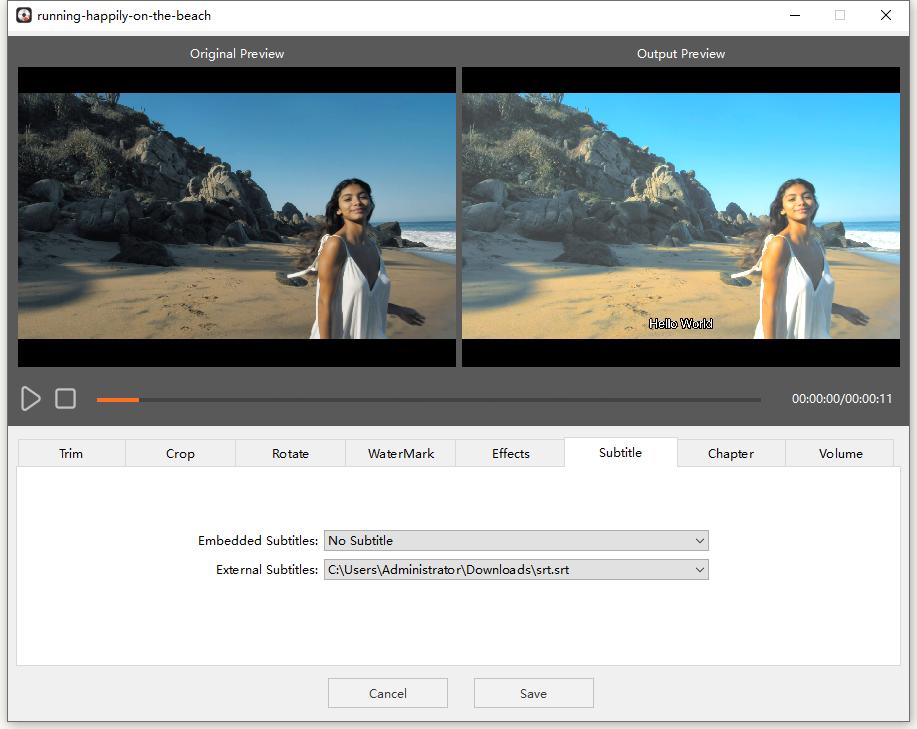Play the video preview

(x=30, y=398)
